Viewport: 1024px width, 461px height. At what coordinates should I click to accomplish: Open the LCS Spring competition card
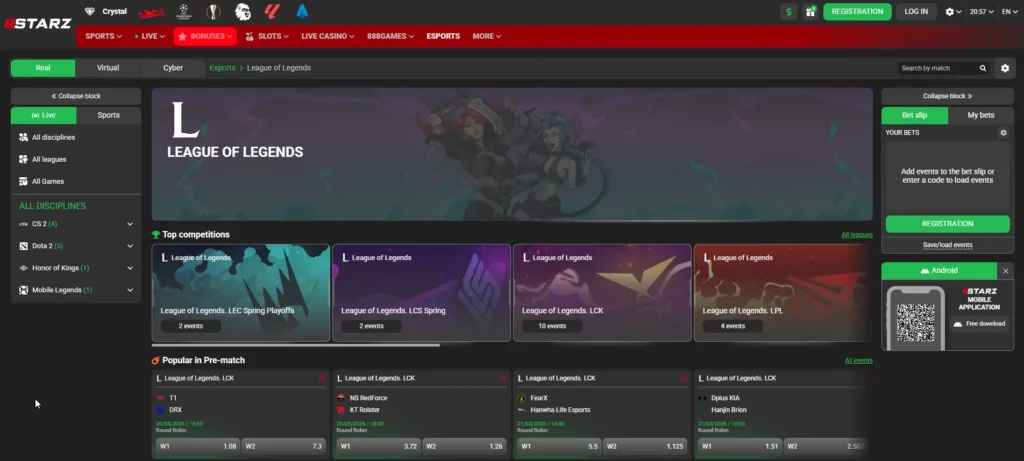(421, 293)
